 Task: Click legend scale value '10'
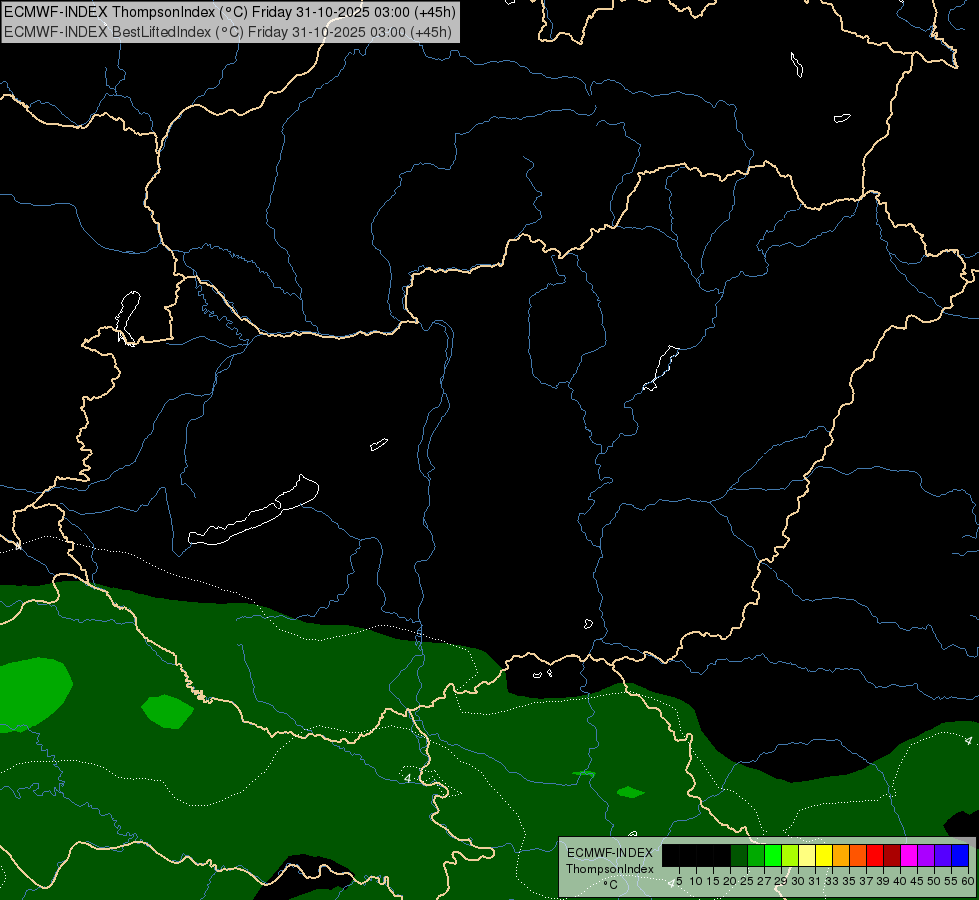[x=696, y=881]
